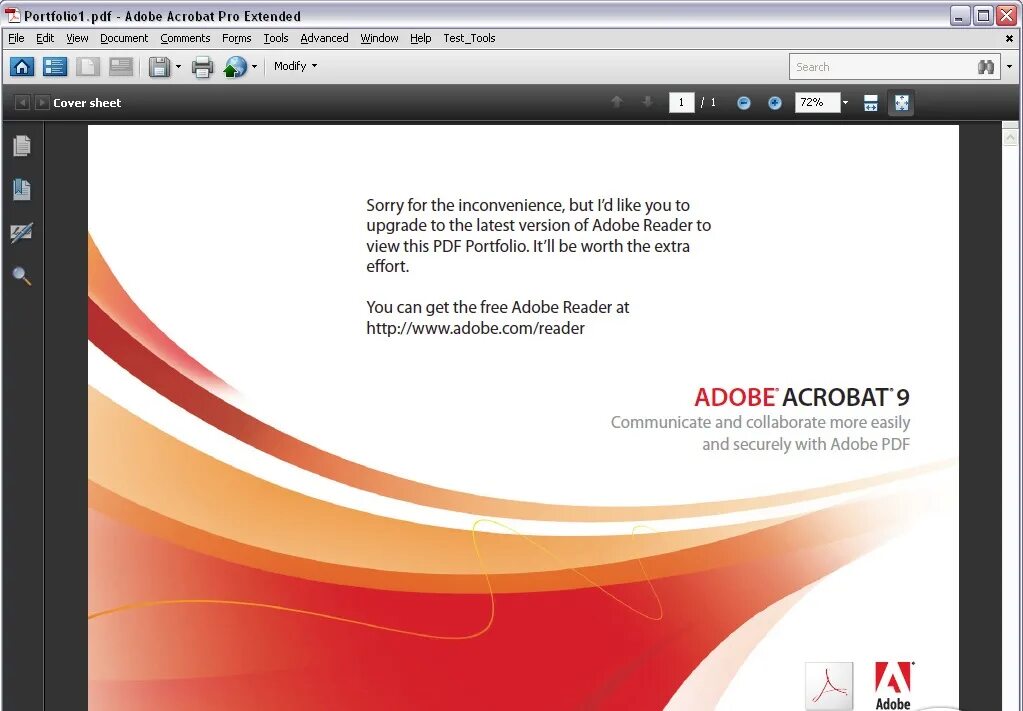Screen dimensions: 1023x711
Task: Click the Acrobat PDF logo on page
Action: (829, 686)
